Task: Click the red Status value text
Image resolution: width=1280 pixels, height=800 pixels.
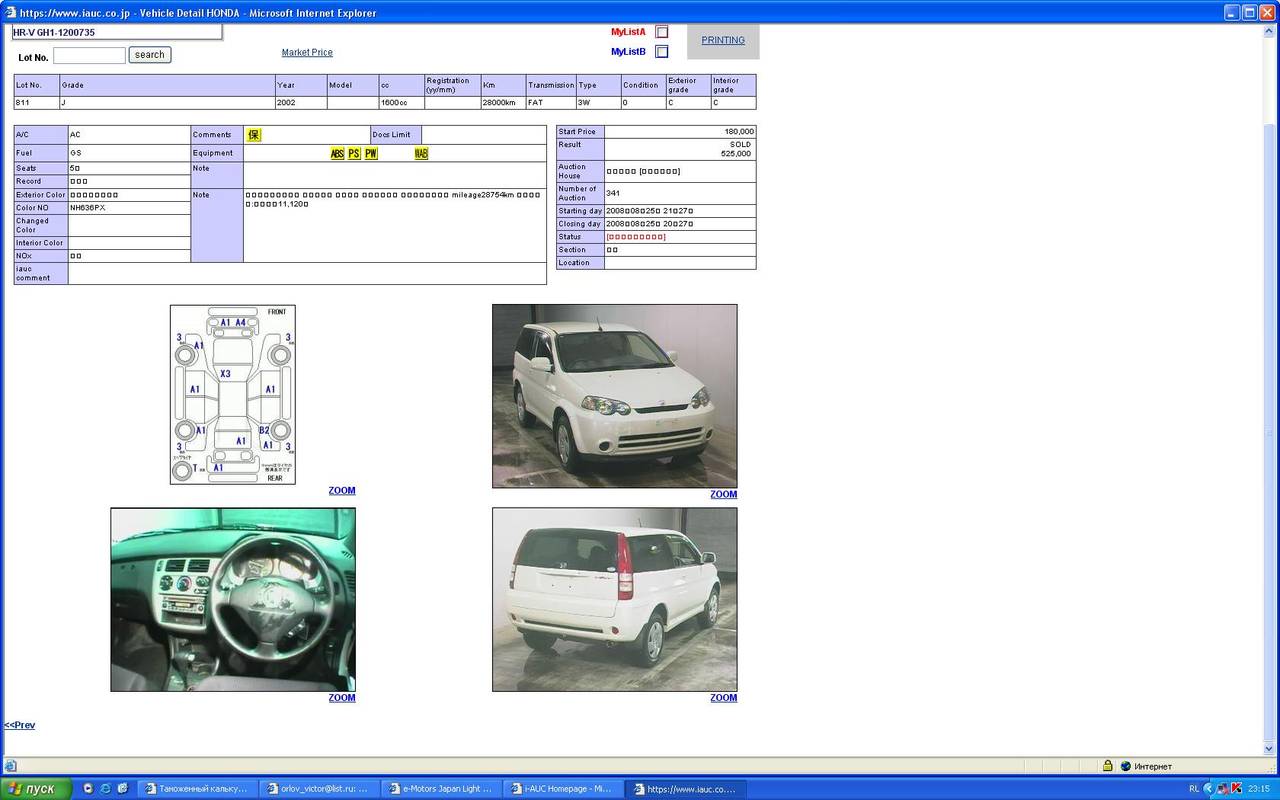Action: pos(636,237)
